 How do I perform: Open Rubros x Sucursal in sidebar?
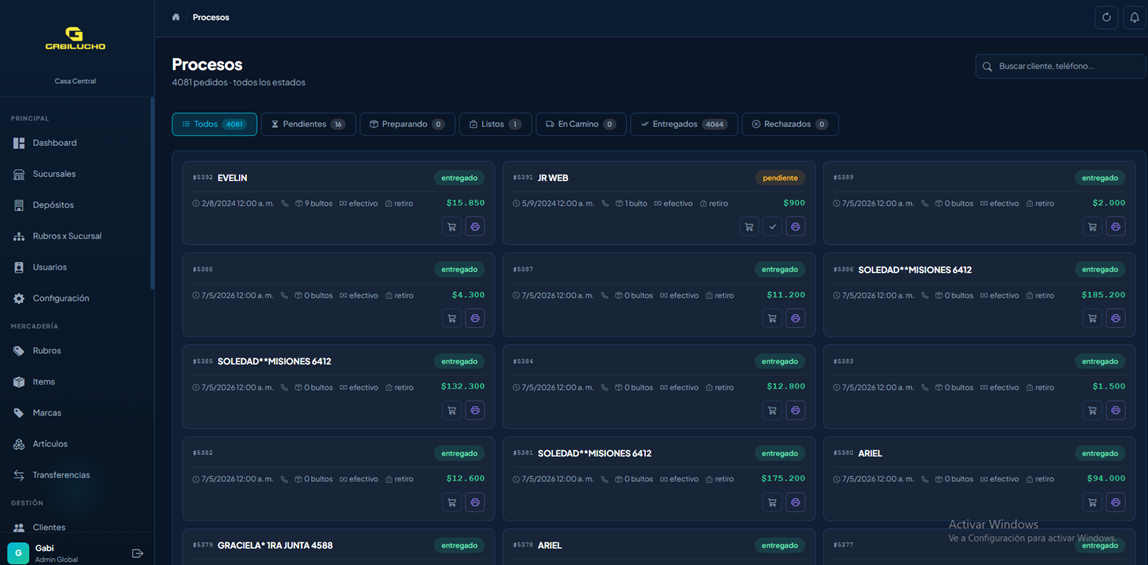(77, 236)
